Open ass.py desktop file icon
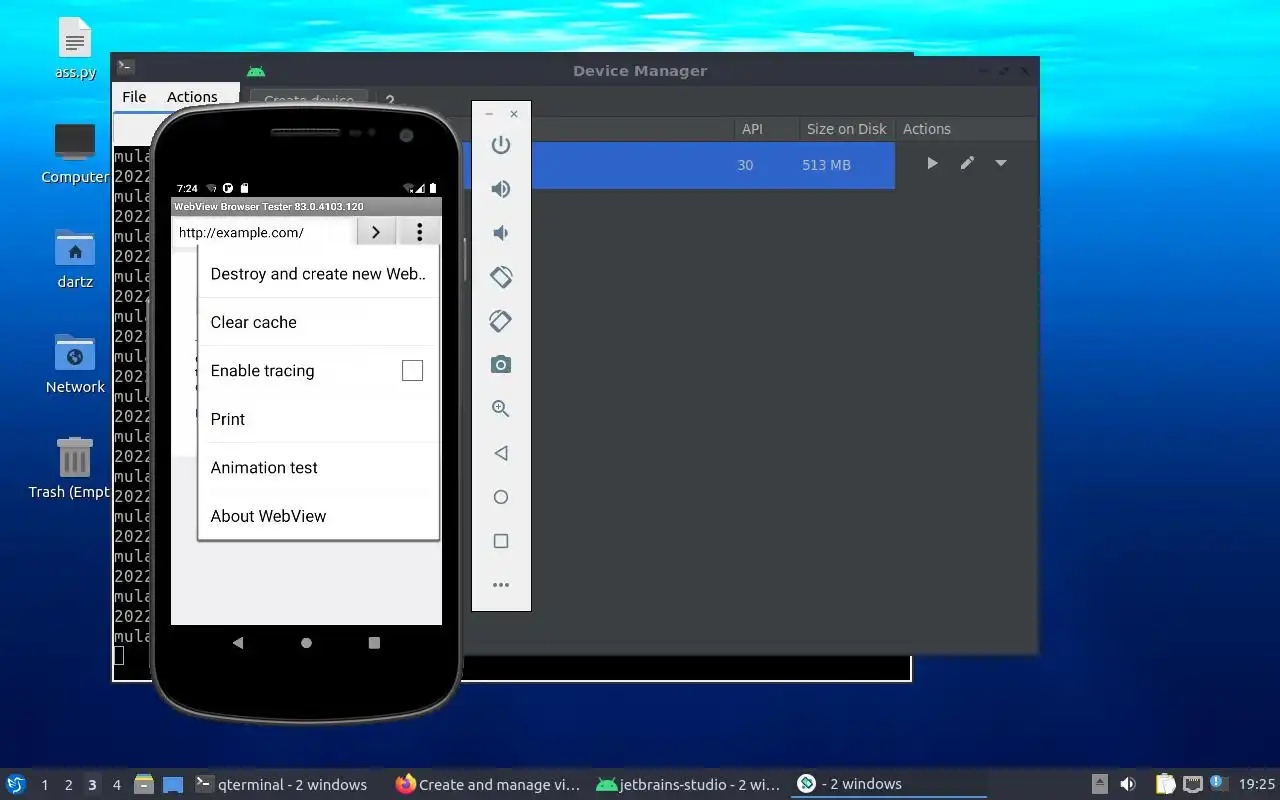 tap(75, 50)
